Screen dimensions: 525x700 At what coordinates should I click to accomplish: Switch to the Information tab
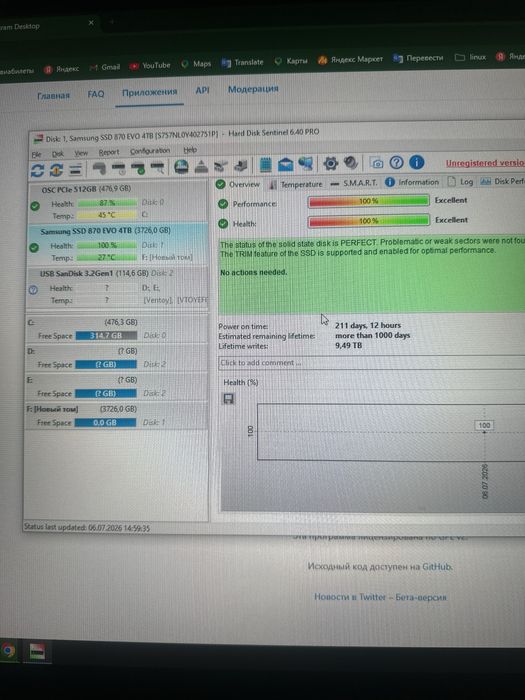(412, 182)
